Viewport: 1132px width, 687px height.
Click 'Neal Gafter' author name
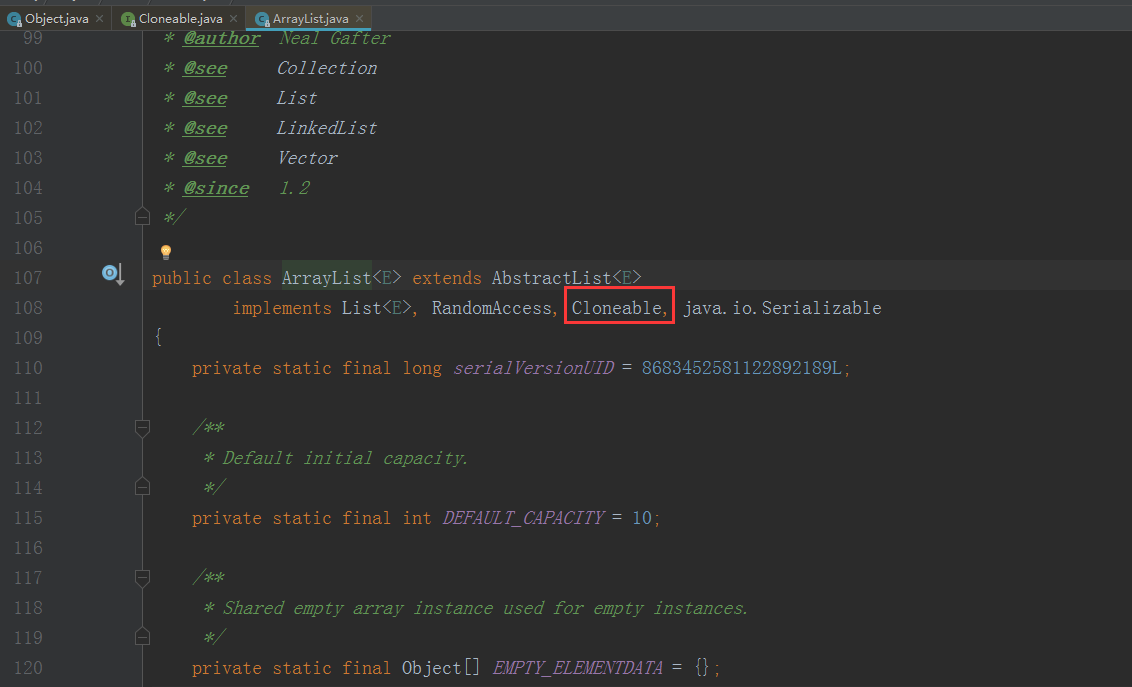coord(335,38)
